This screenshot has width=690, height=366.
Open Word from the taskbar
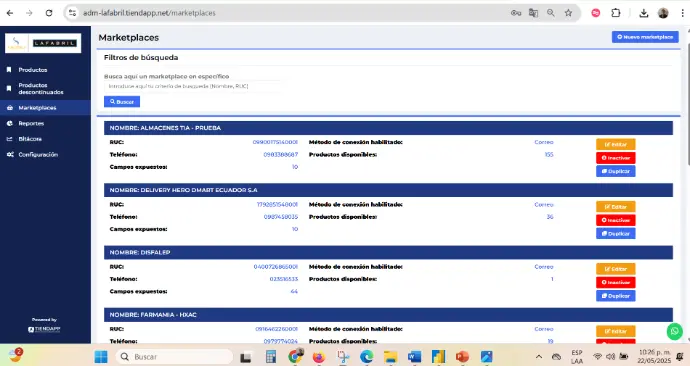tap(414, 357)
